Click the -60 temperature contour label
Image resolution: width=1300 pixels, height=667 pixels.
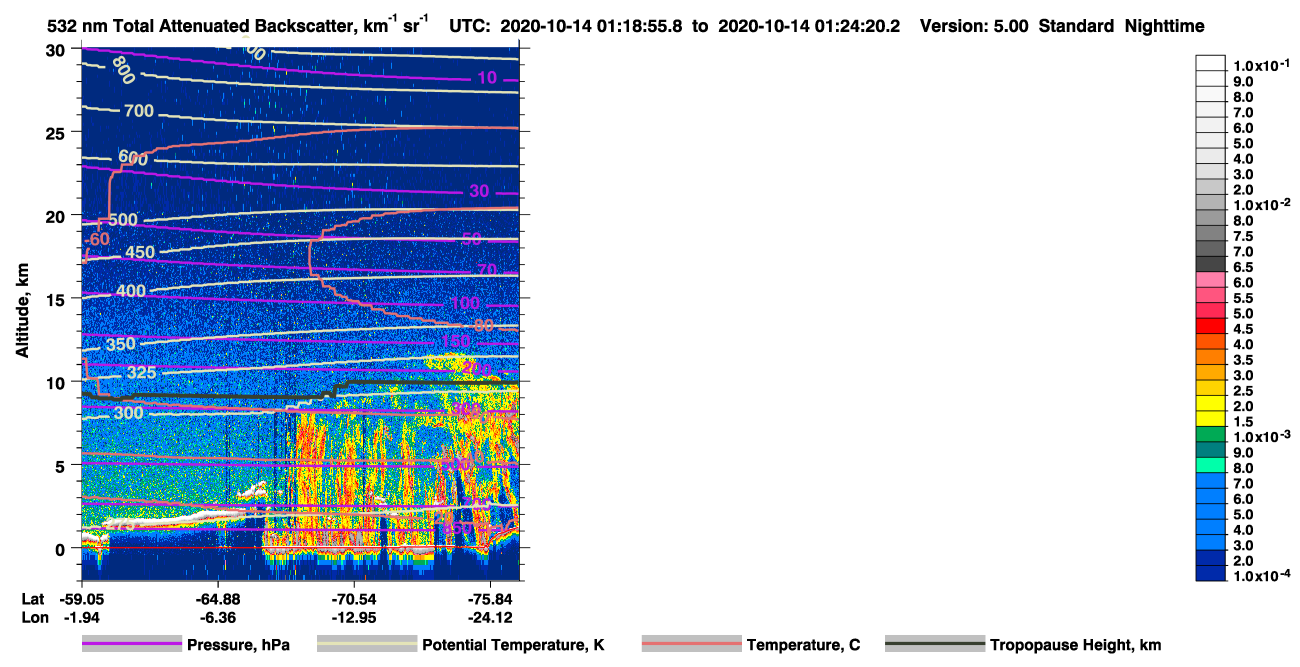(97, 239)
